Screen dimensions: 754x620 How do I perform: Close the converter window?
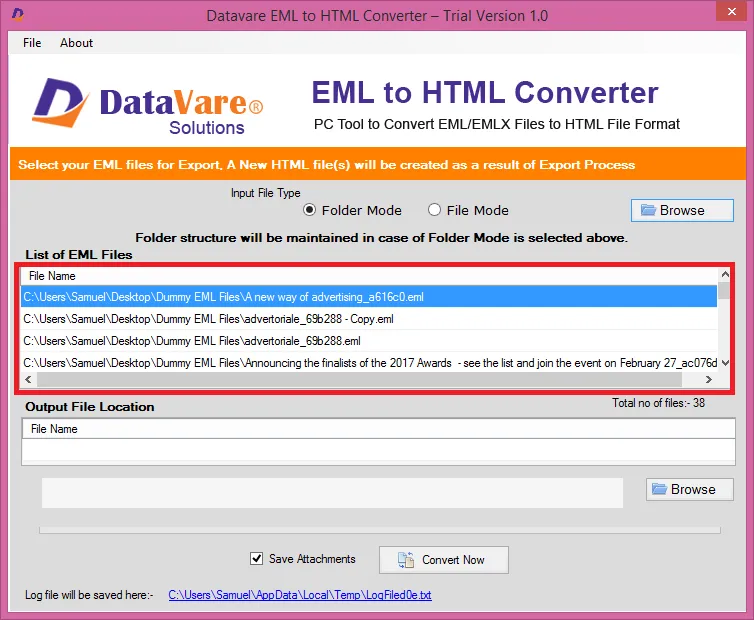pos(732,11)
